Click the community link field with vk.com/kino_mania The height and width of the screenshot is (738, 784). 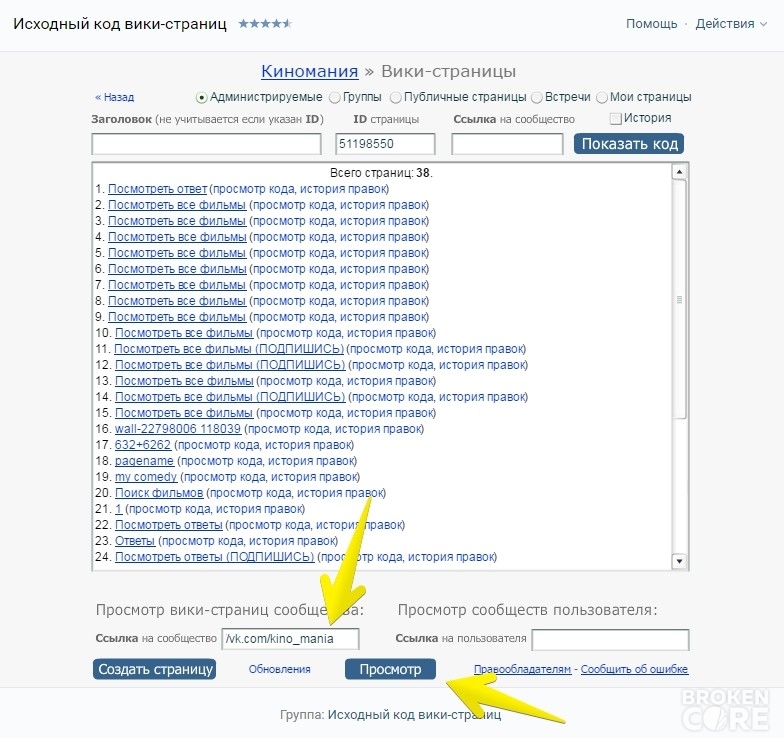tap(290, 639)
